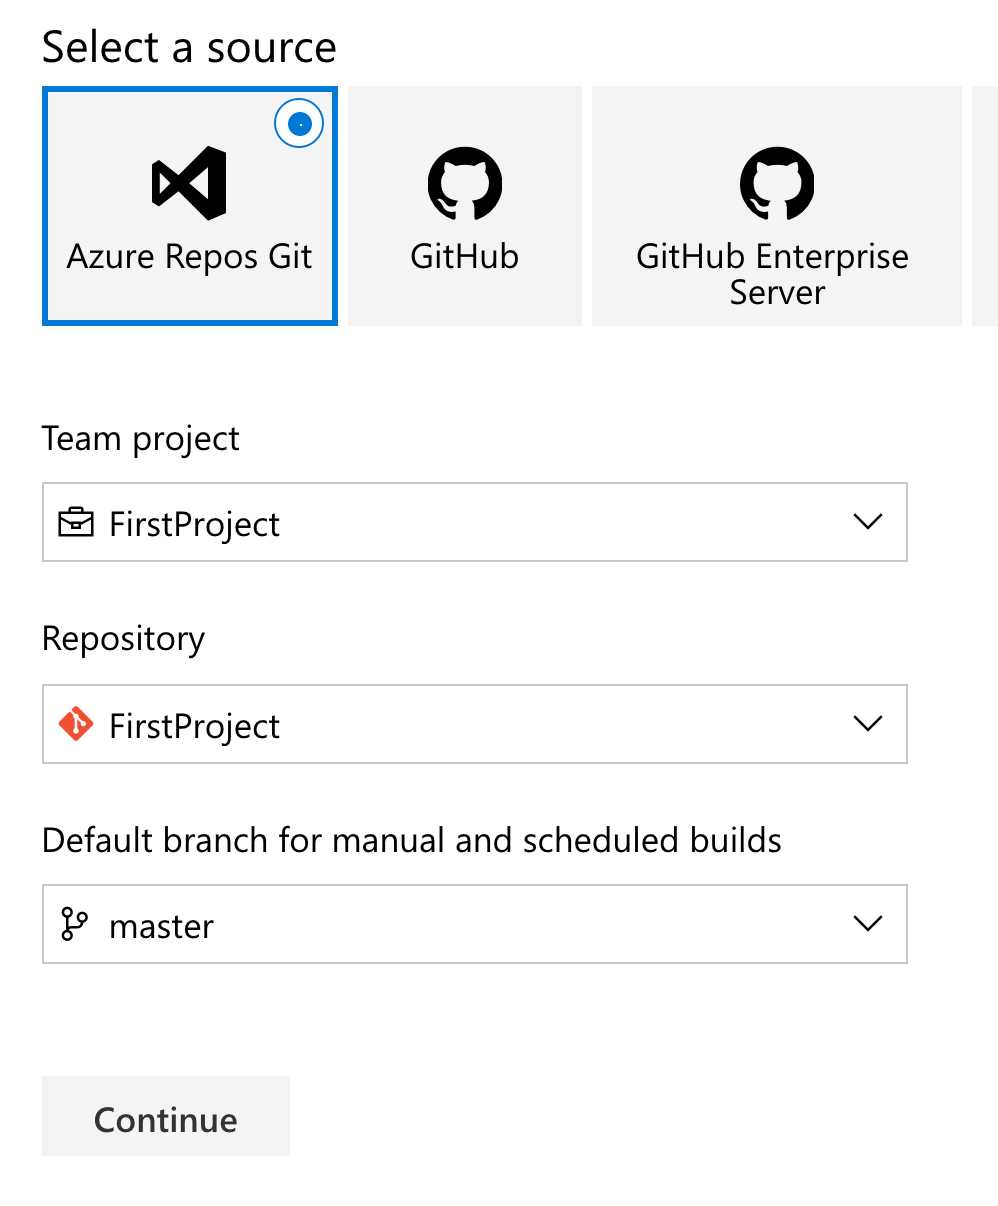The height and width of the screenshot is (1206, 998).
Task: Select the Azure Repos Git visual studio logo
Action: point(189,183)
